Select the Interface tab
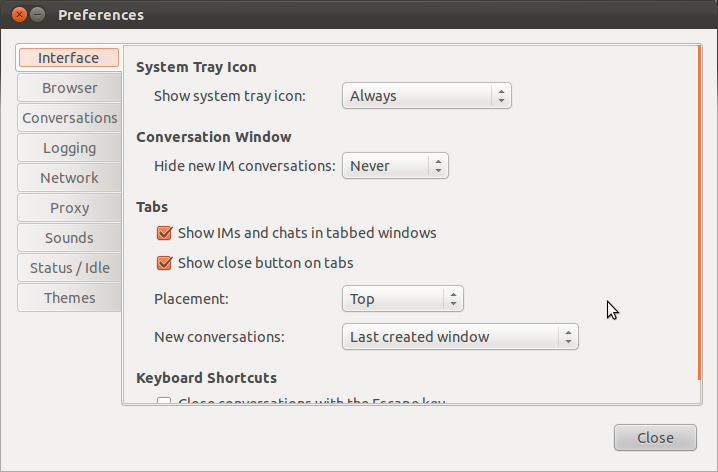The width and height of the screenshot is (718, 472). coord(69,58)
